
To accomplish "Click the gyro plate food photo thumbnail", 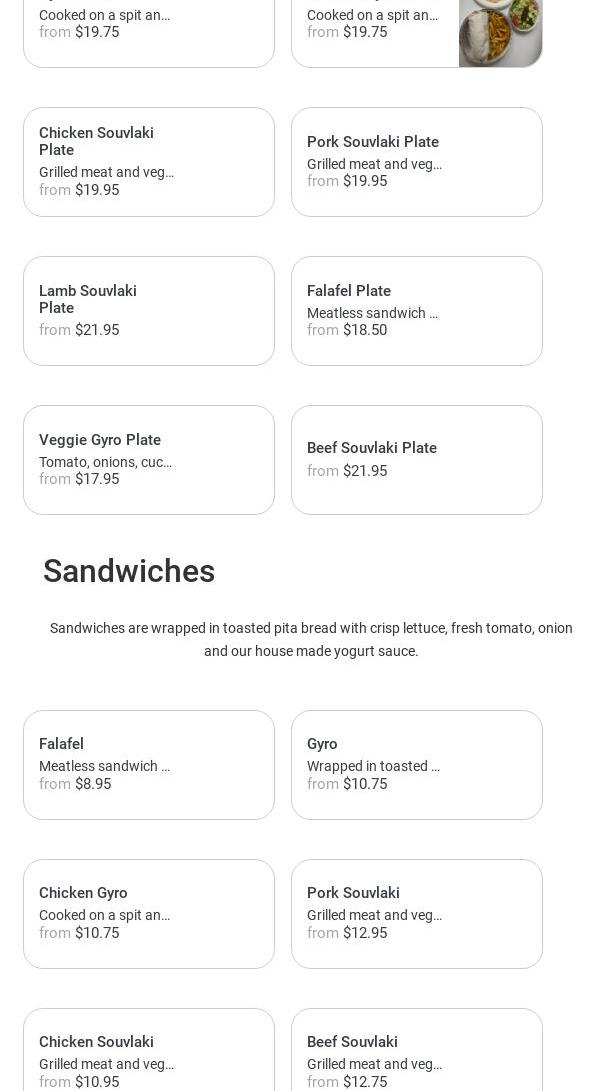I will 500,32.
